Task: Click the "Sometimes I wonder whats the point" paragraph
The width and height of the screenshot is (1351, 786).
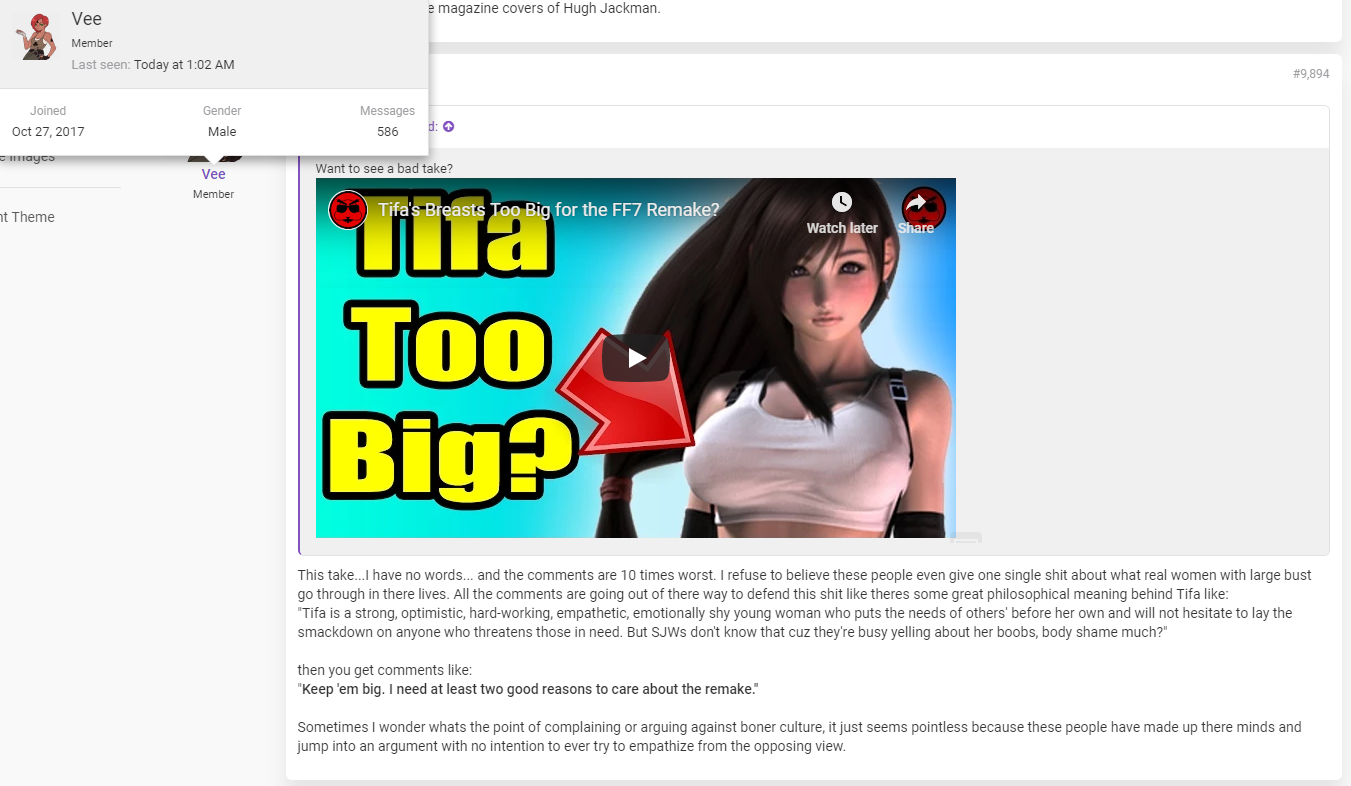Action: (x=799, y=736)
